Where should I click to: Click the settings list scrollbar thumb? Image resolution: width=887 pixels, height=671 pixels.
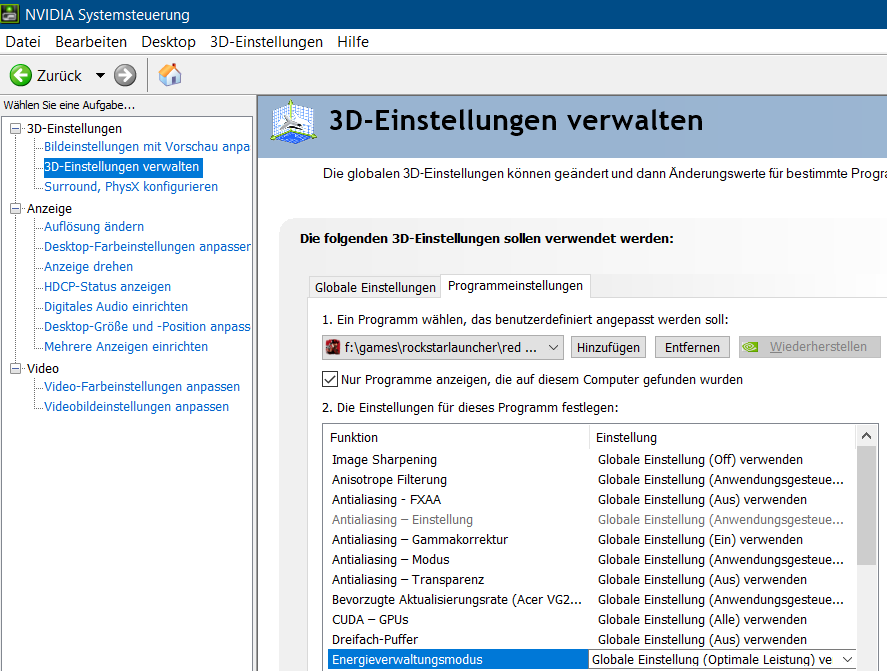point(866,505)
